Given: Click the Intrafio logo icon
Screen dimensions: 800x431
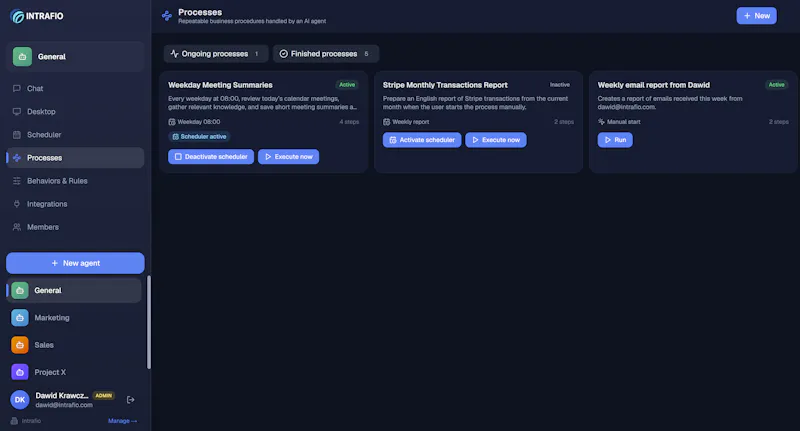Looking at the screenshot, I should pos(17,16).
